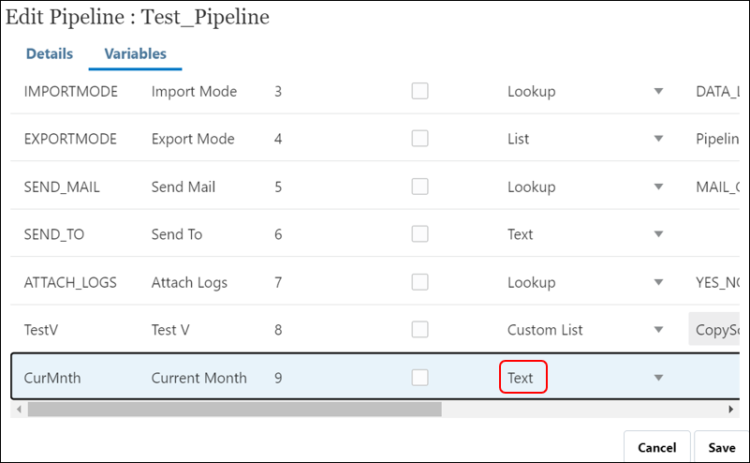Switch to the Details tab
This screenshot has width=750, height=463.
tap(49, 54)
